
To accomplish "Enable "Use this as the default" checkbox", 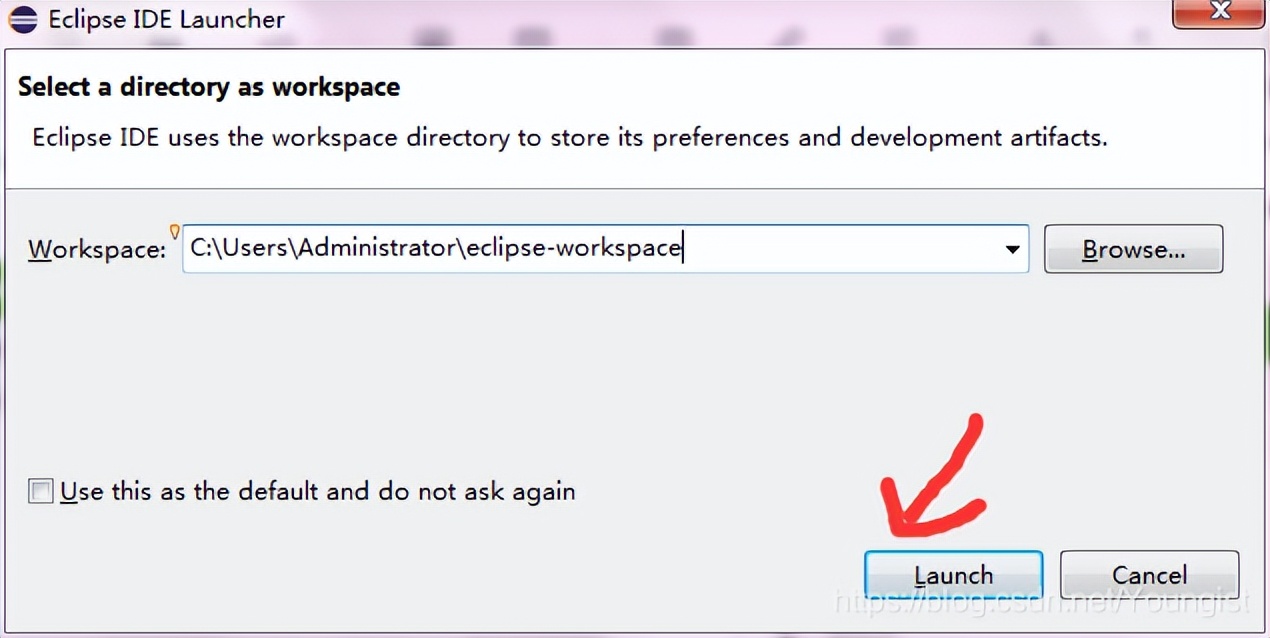I will click(x=41, y=492).
